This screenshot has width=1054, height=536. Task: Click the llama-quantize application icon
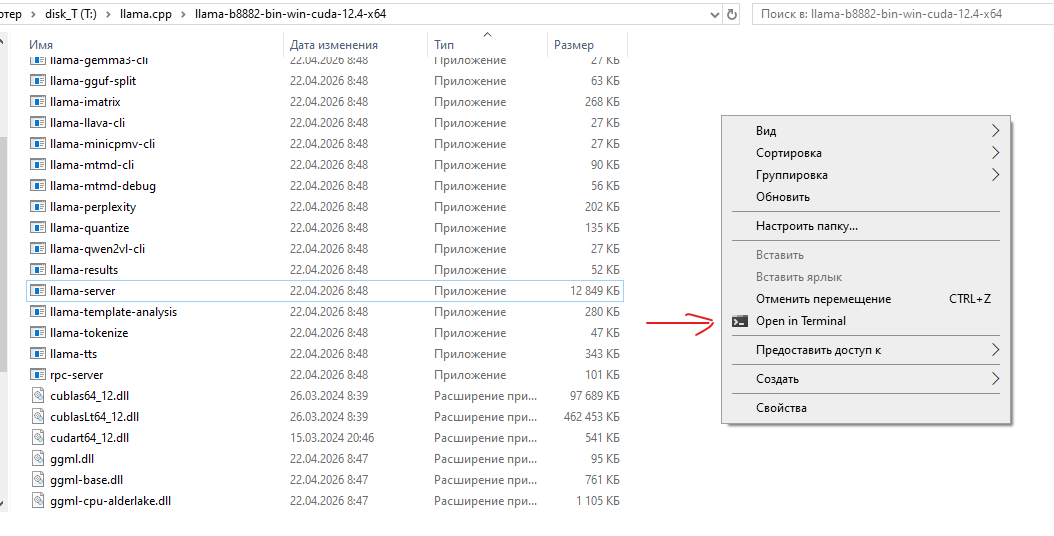click(x=39, y=228)
